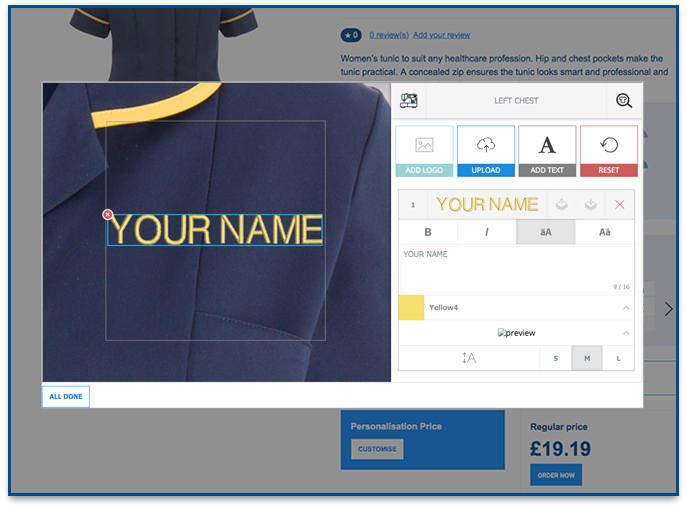Click the Reset circular arrow icon
Viewport: 687px width, 505px height.
coord(609,145)
